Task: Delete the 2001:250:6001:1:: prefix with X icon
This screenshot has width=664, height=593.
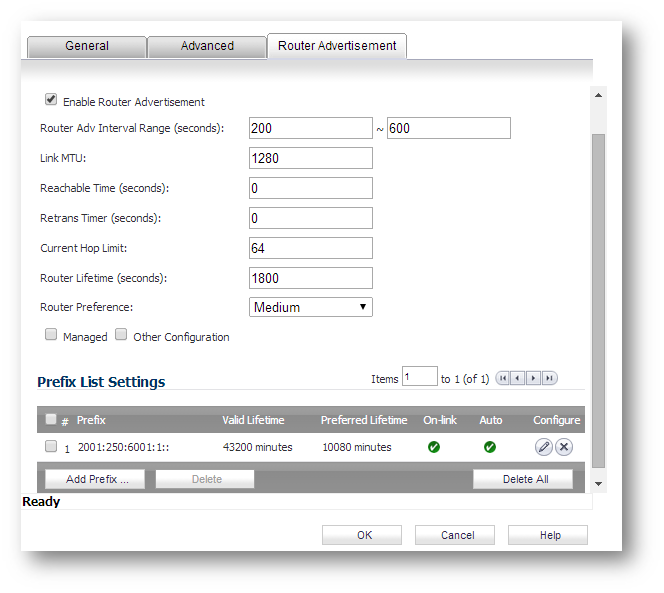Action: coord(564,447)
